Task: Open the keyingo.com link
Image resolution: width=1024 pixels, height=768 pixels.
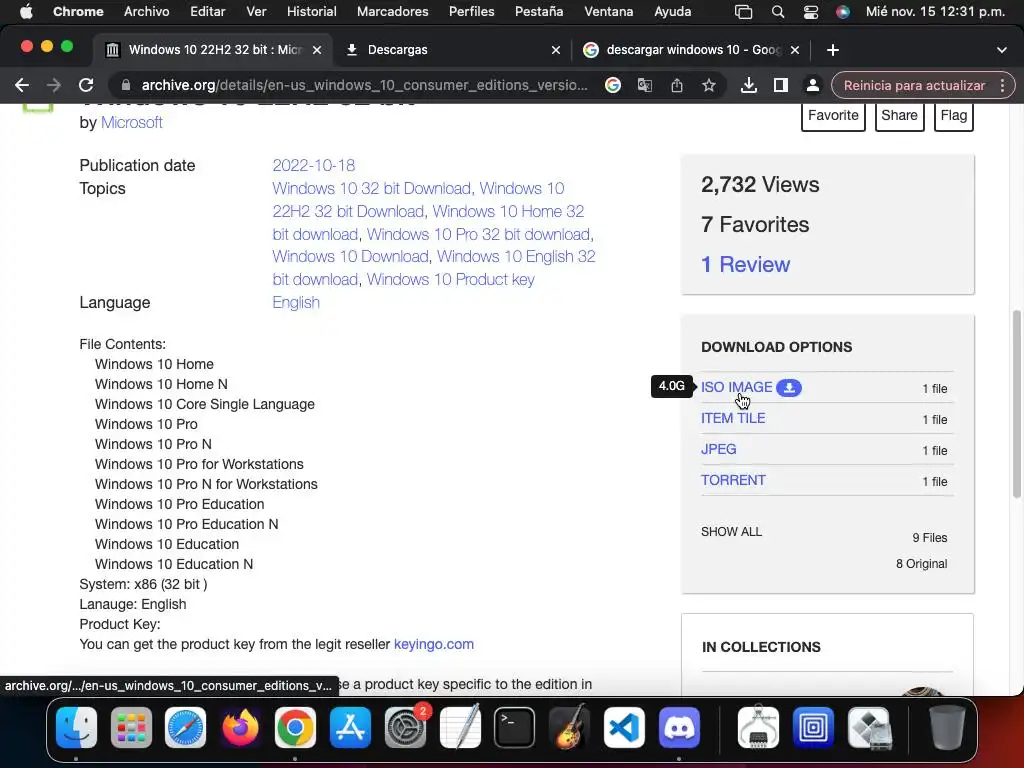Action: [x=434, y=644]
